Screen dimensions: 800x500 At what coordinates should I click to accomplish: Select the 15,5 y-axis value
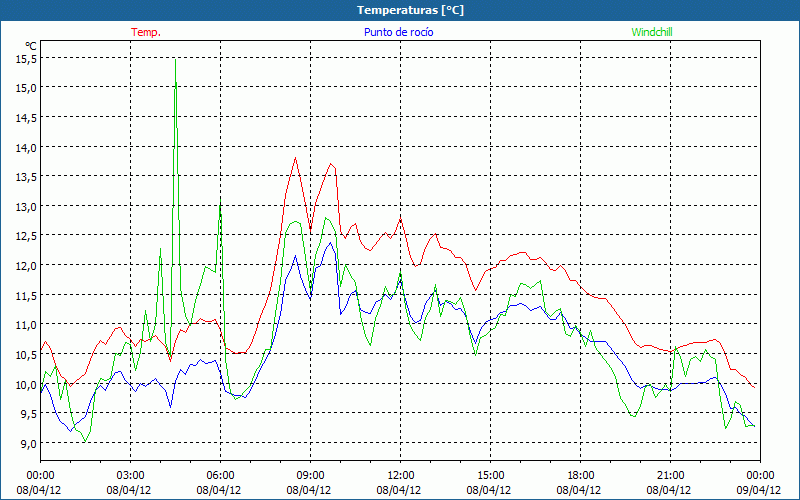(27, 59)
